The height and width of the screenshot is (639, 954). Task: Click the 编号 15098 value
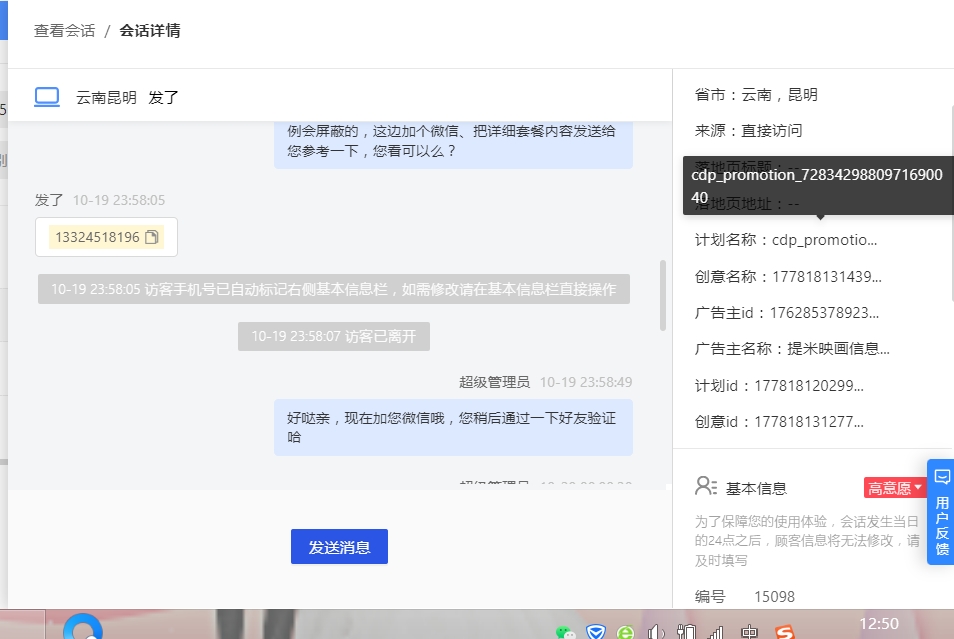[775, 597]
